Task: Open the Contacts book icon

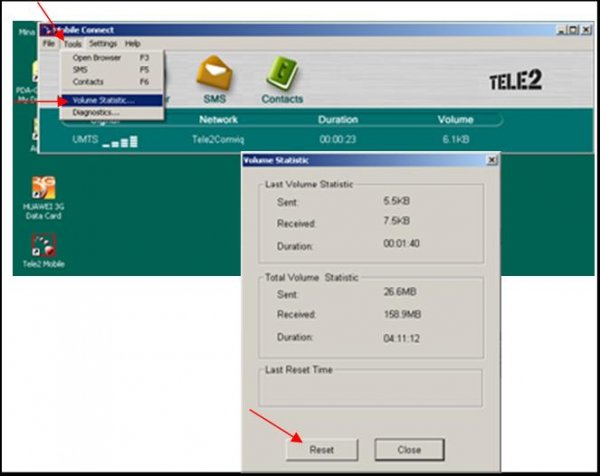Action: (x=282, y=73)
